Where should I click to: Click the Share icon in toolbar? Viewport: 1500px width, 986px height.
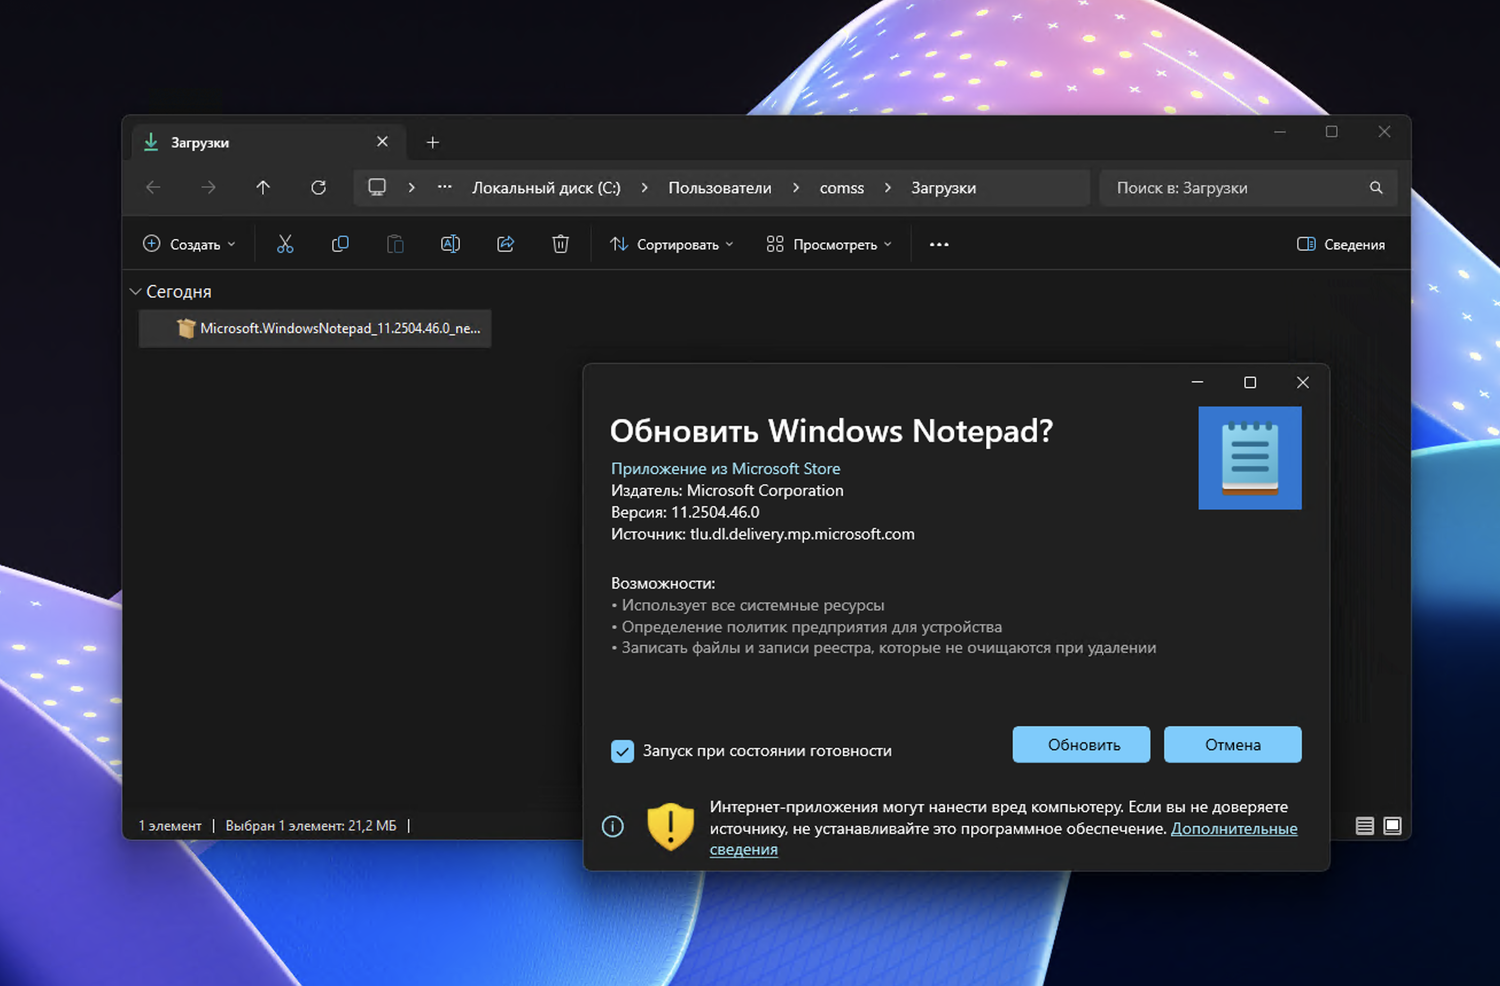click(505, 244)
